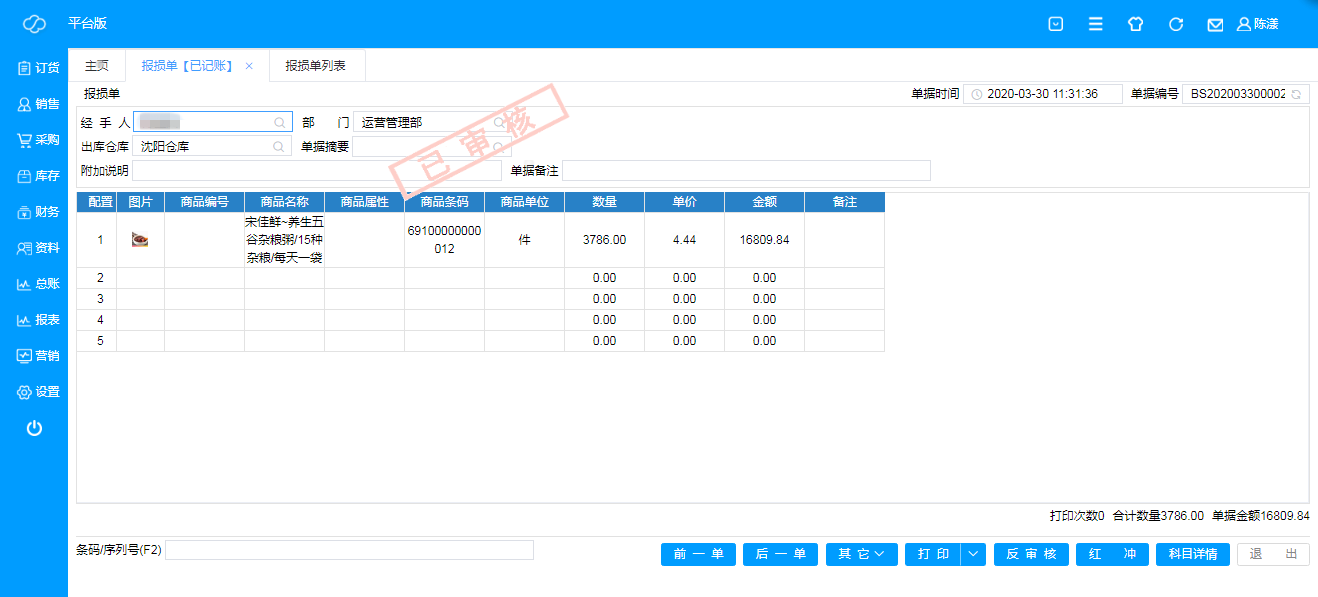Image resolution: width=1318 pixels, height=597 pixels.
Task: Click the 红冲 button
Action: 1112,554
